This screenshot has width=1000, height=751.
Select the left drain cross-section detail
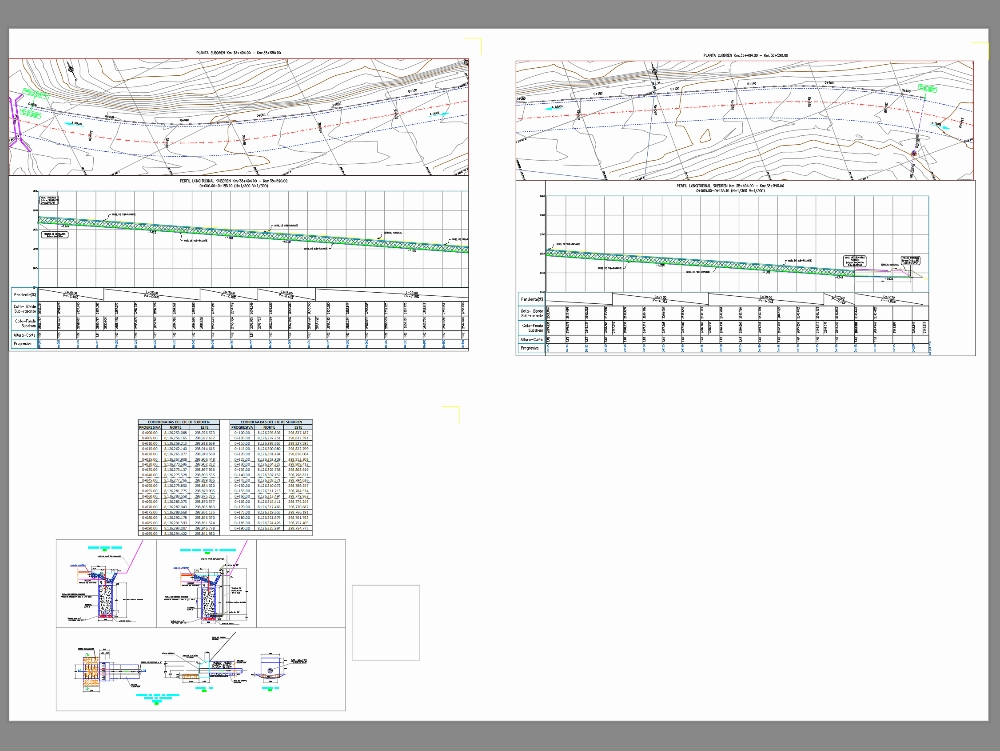[x=105, y=585]
